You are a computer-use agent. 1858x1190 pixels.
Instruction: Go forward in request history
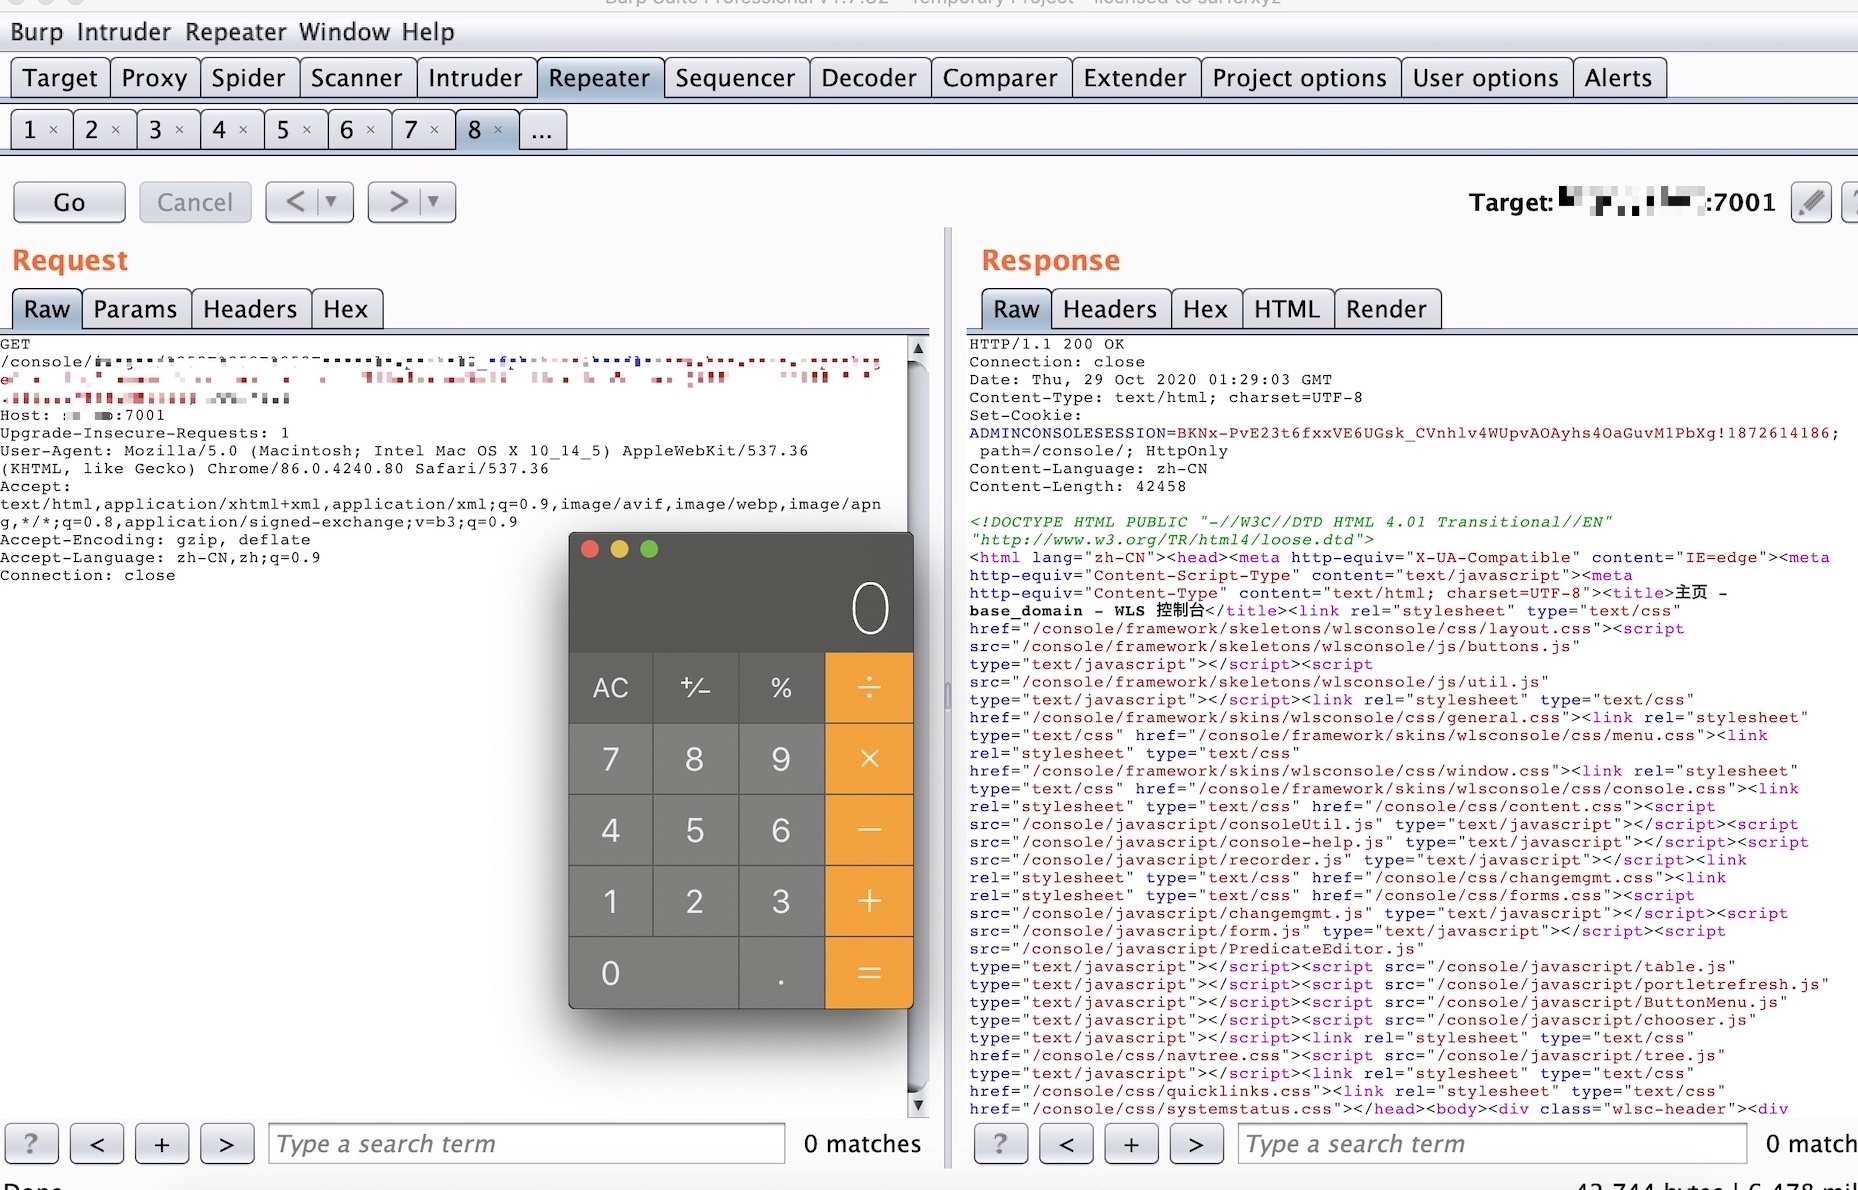397,202
